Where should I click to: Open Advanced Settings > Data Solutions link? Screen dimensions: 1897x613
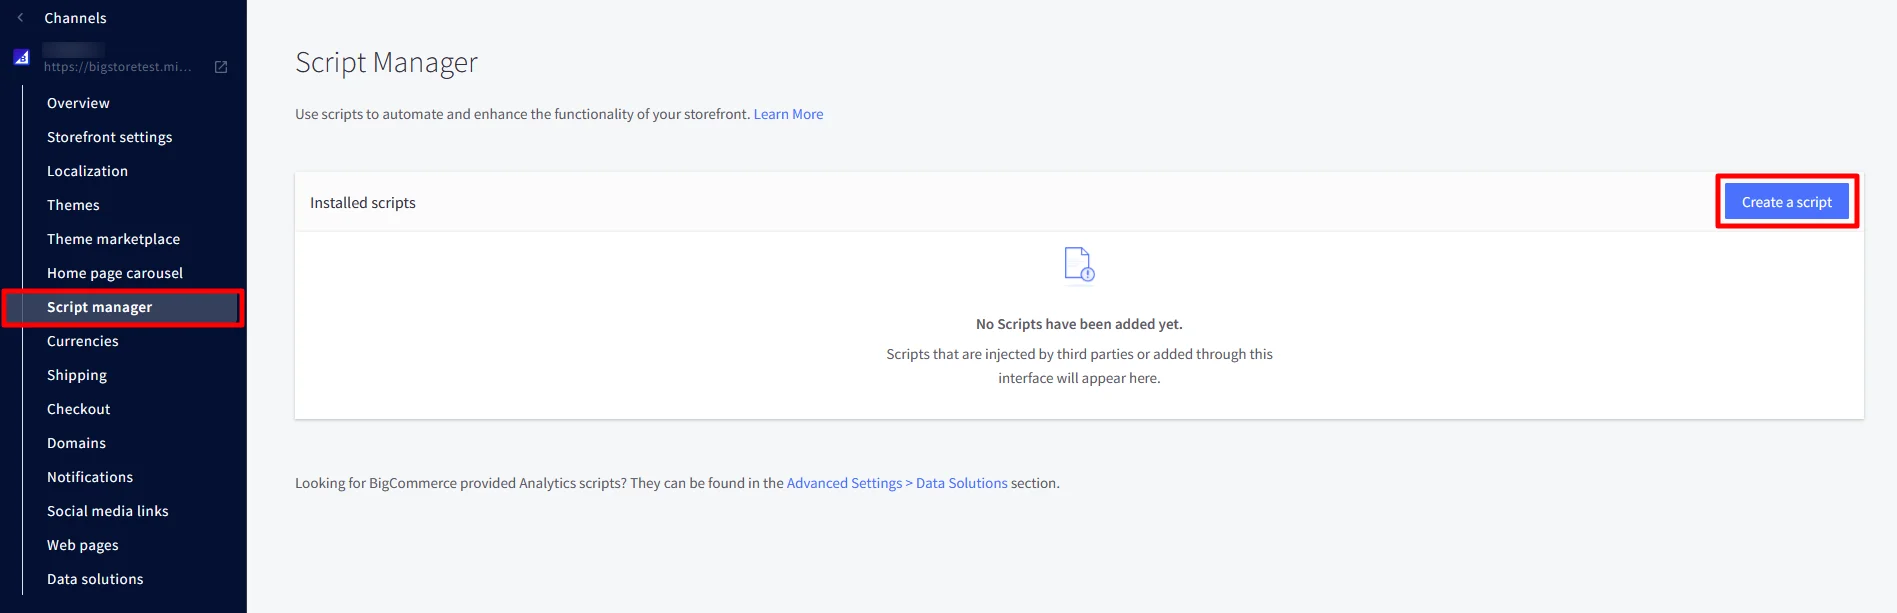tap(897, 483)
